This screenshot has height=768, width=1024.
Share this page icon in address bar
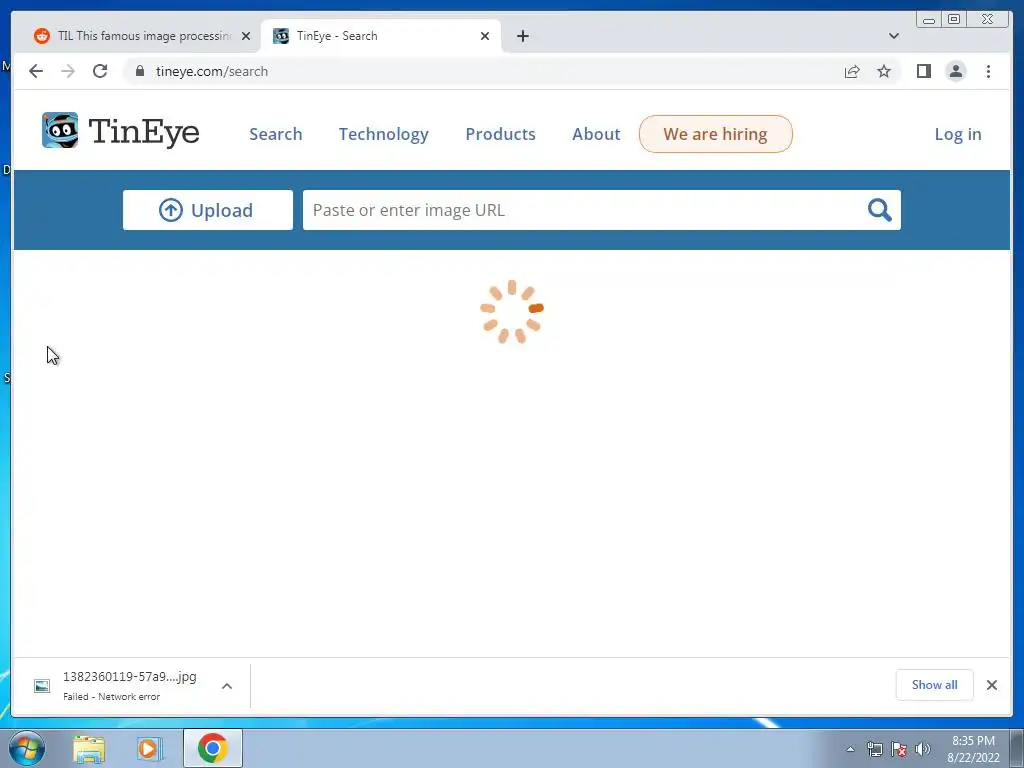pyautogui.click(x=852, y=71)
